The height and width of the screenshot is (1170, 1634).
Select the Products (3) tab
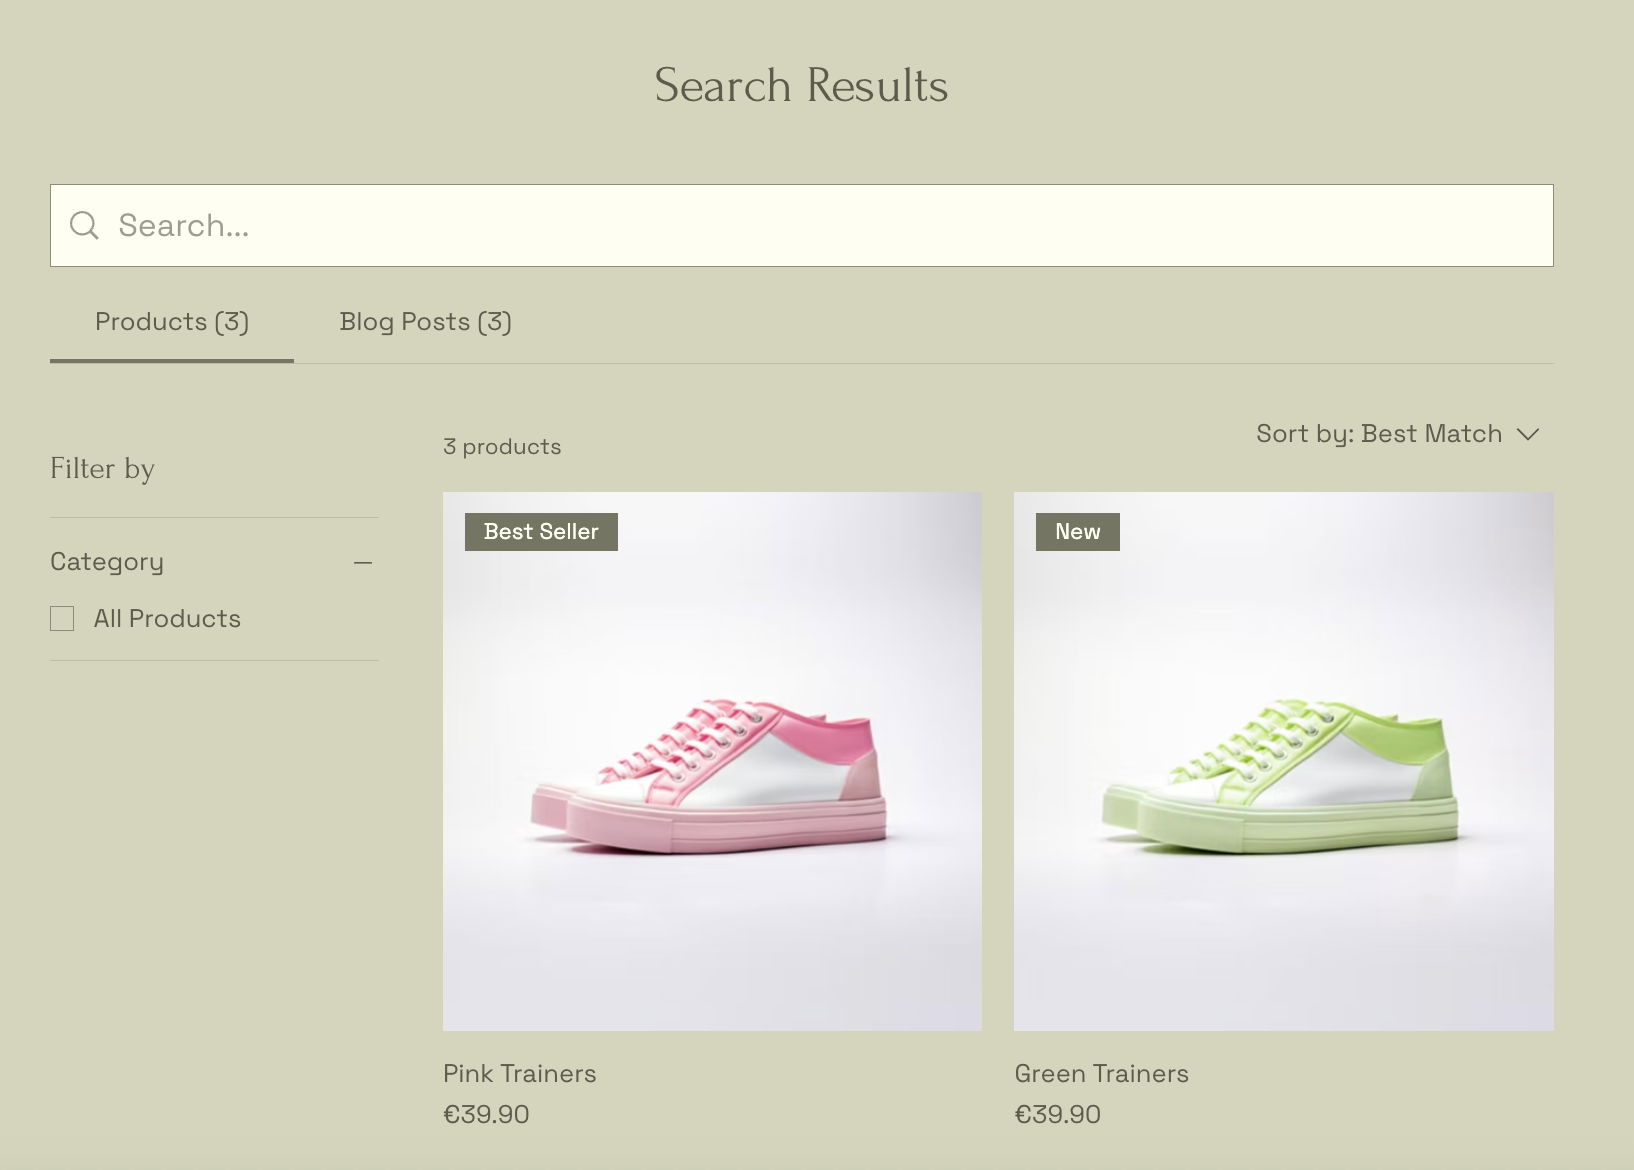[172, 322]
